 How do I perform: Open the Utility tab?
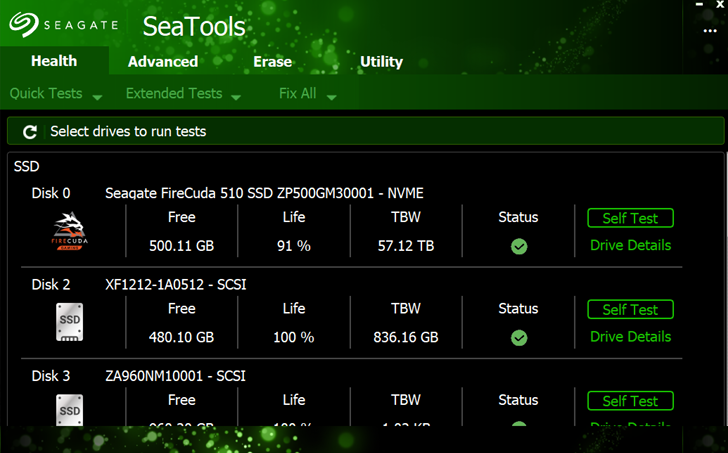pos(382,62)
